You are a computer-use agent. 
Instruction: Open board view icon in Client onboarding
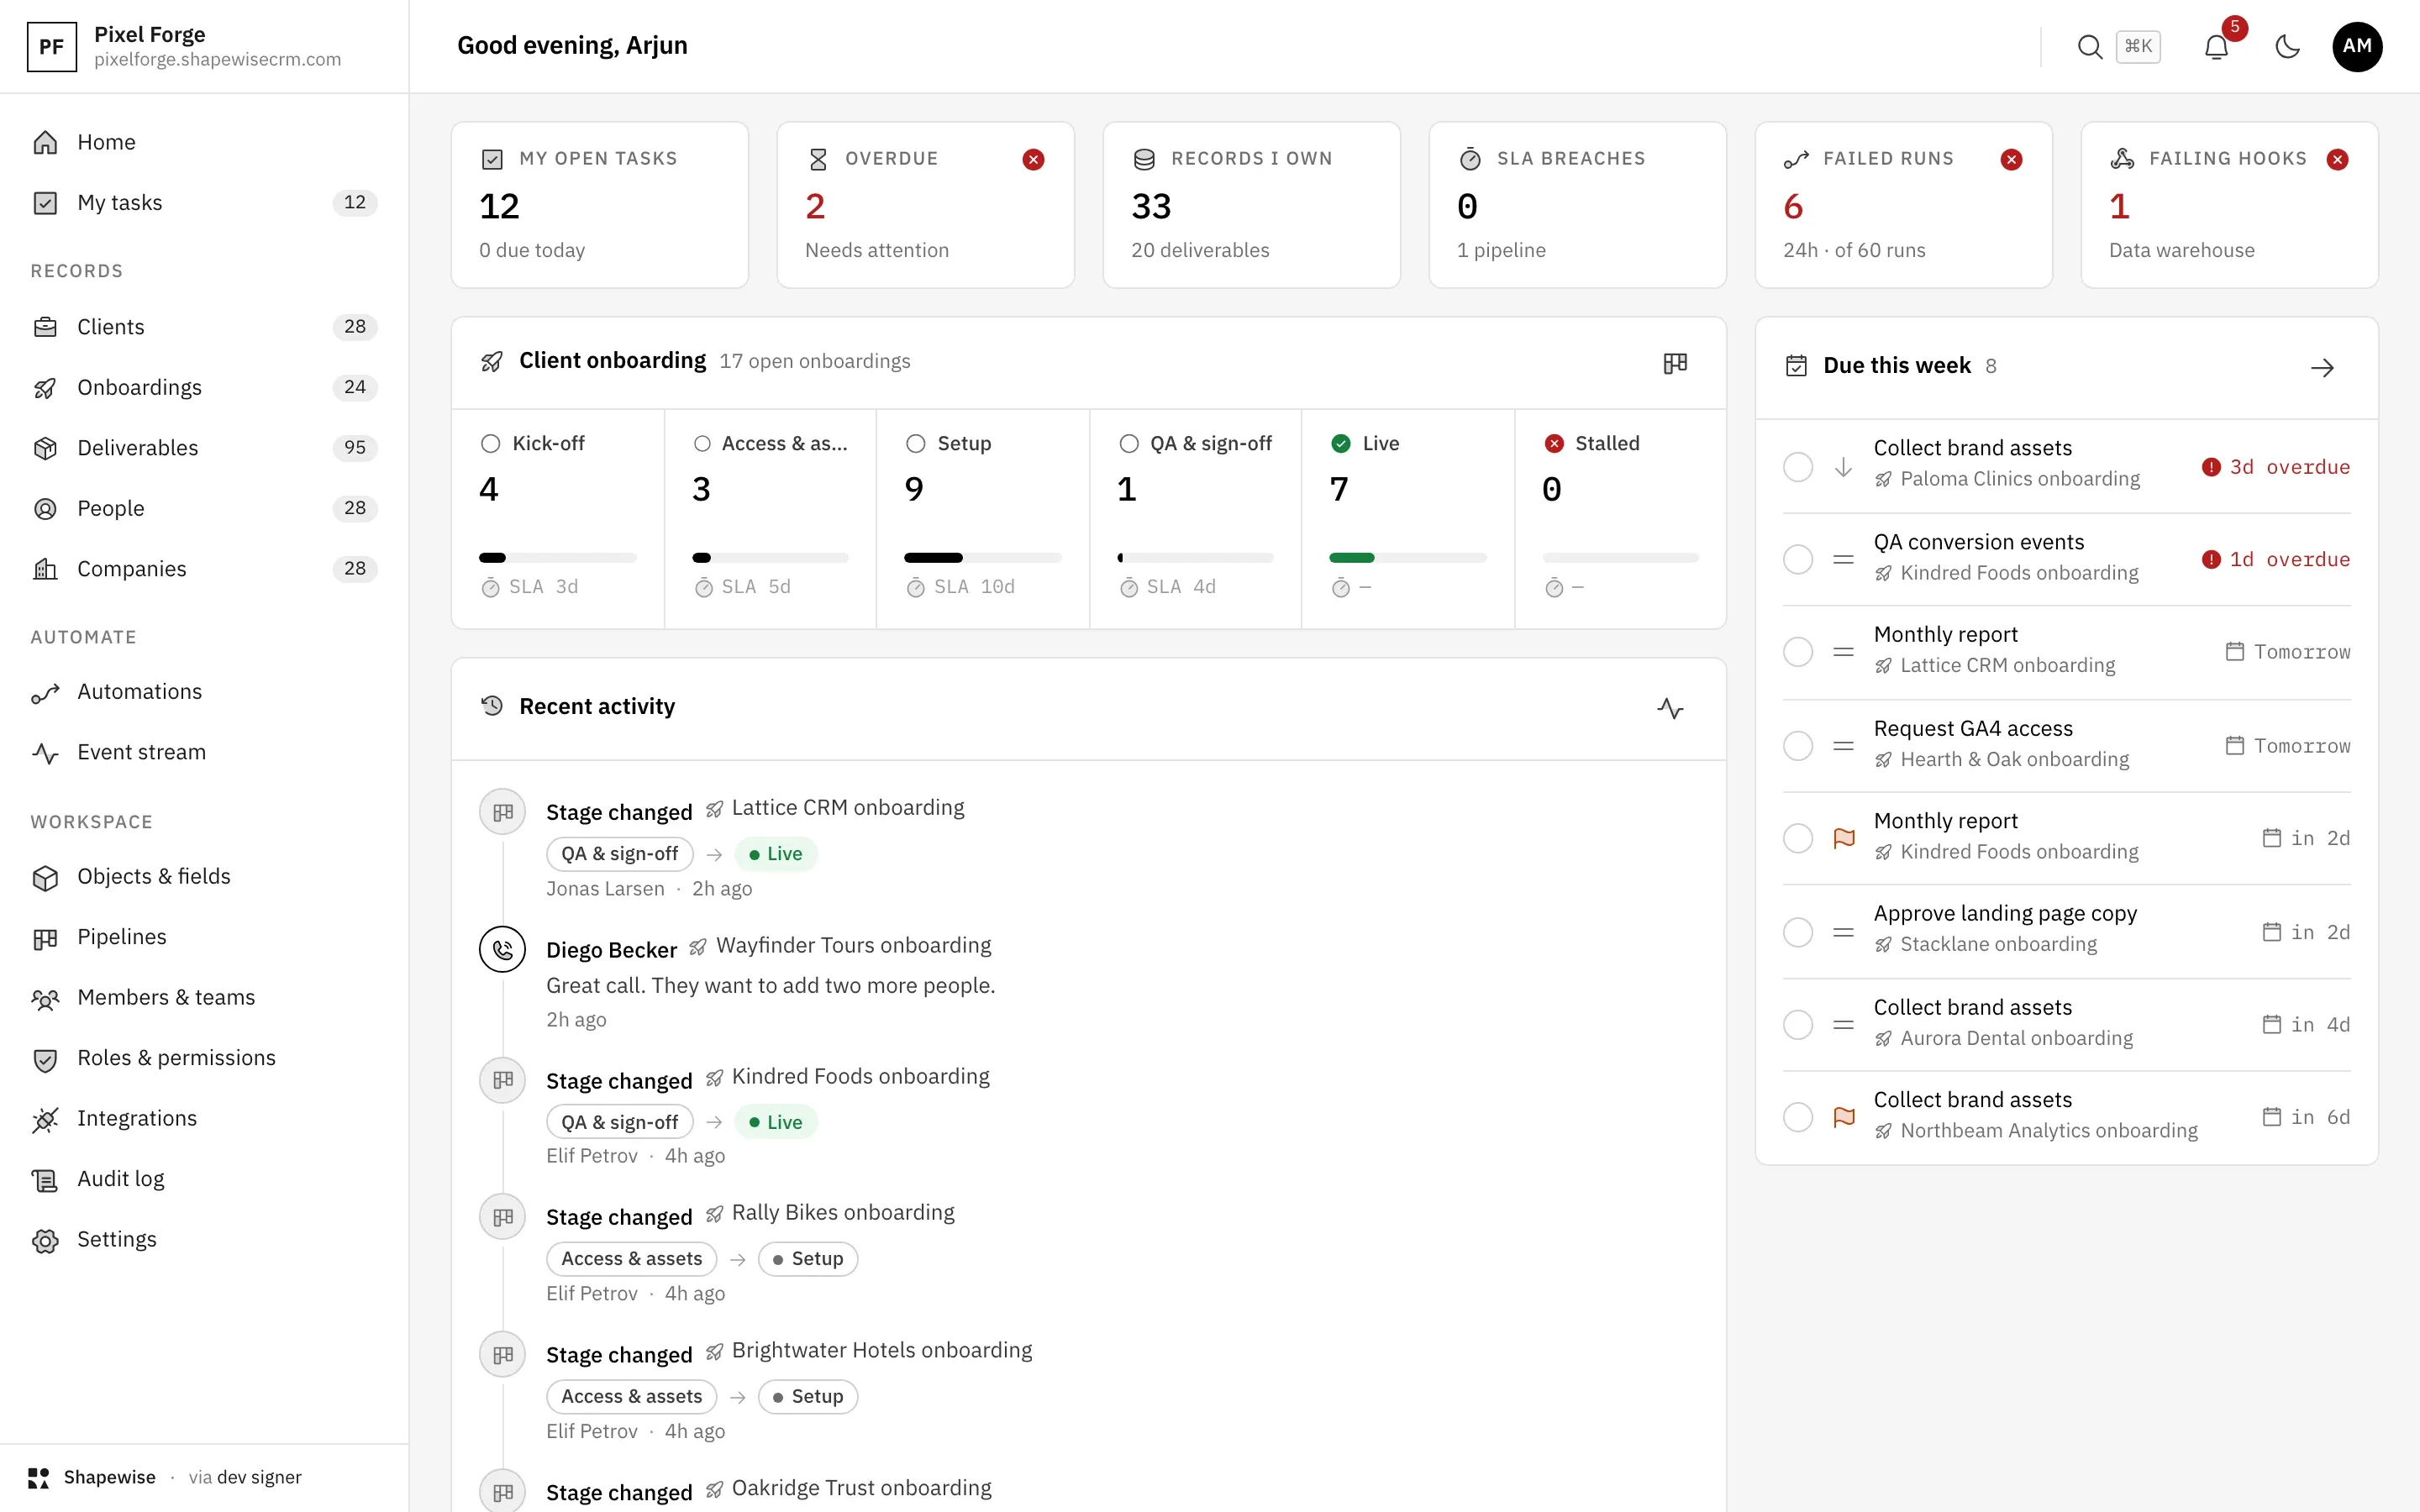[x=1675, y=362]
